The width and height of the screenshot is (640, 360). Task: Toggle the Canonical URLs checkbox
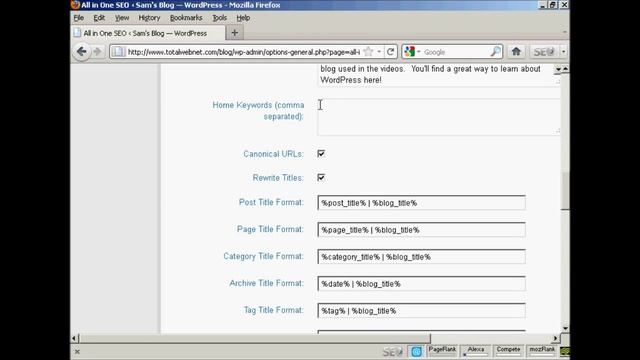[x=321, y=153]
